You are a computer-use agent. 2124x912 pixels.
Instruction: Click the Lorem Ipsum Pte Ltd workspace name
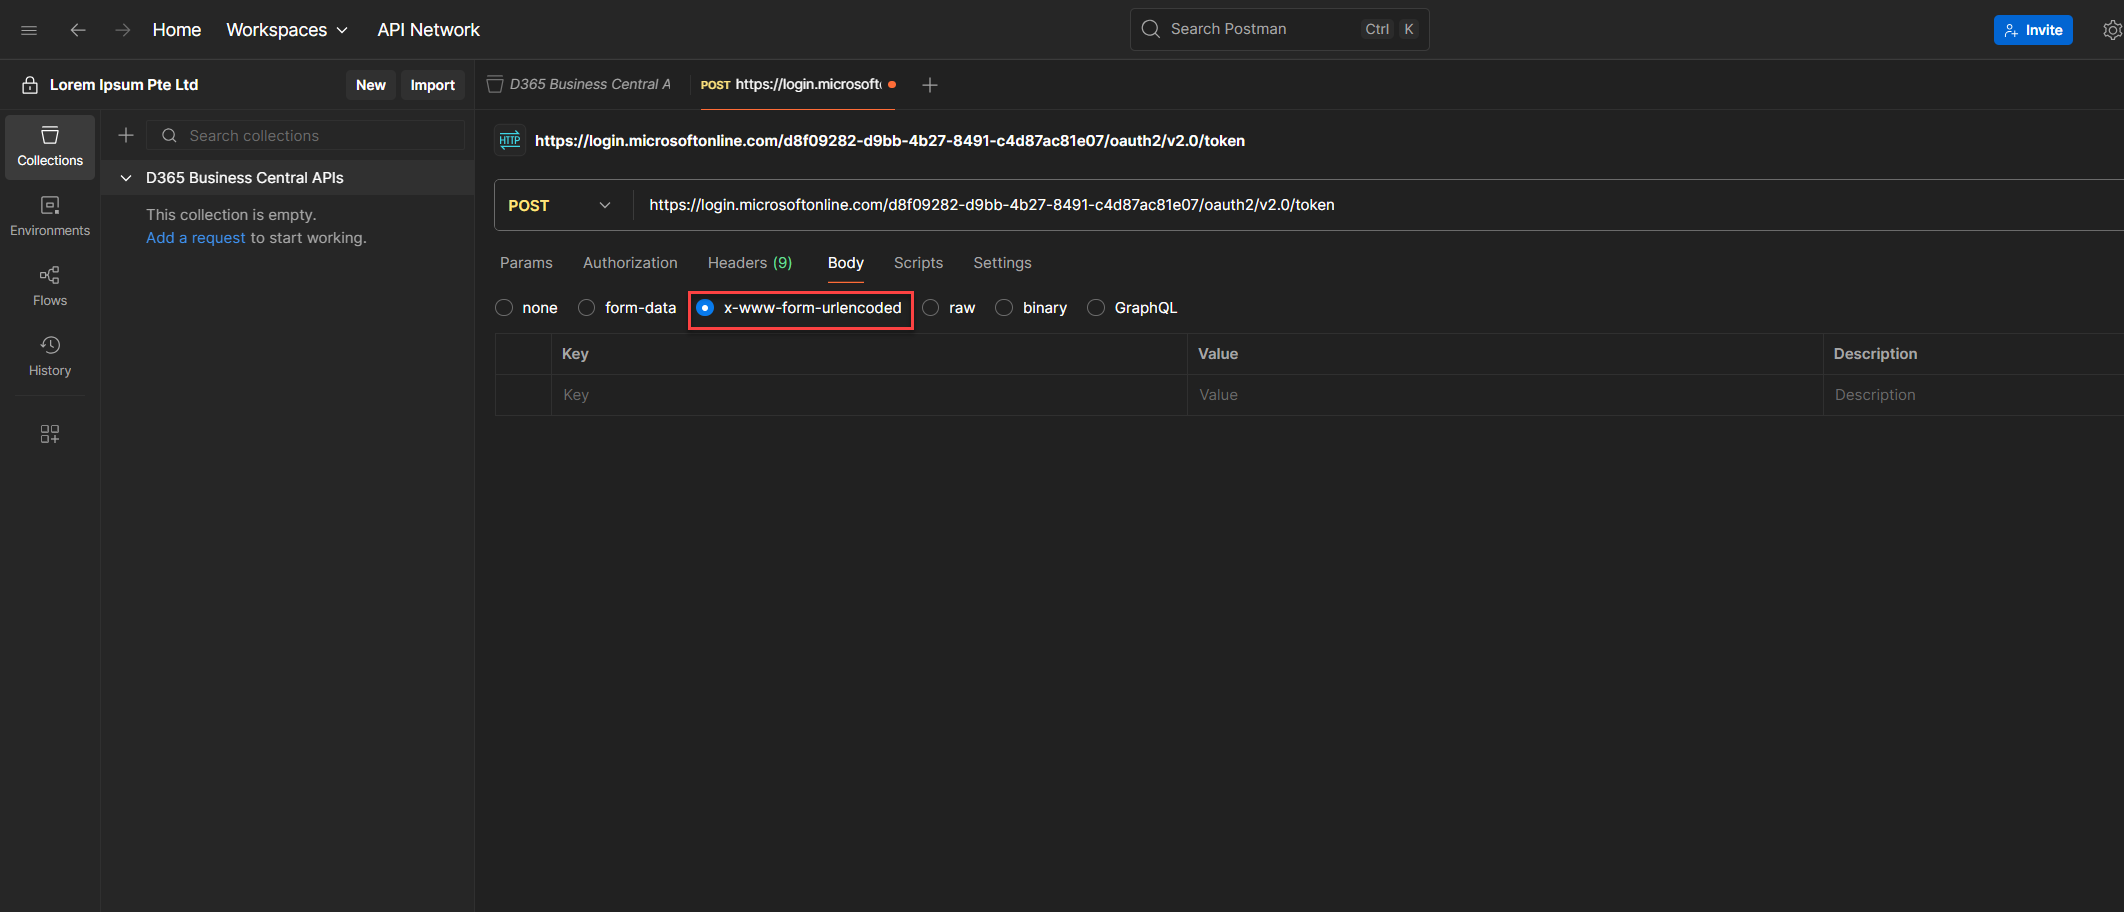[x=124, y=85]
